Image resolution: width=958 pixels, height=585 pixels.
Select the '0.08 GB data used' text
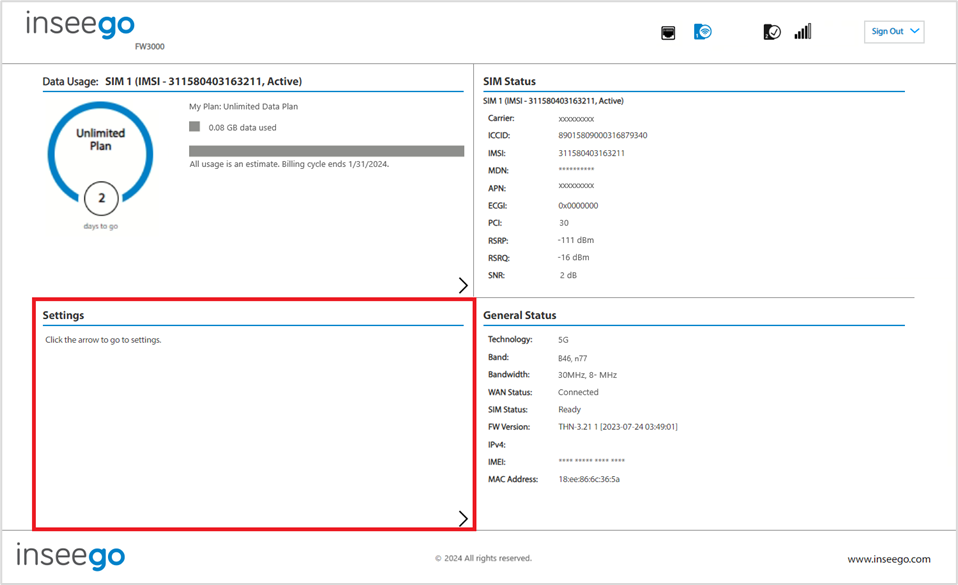click(242, 128)
